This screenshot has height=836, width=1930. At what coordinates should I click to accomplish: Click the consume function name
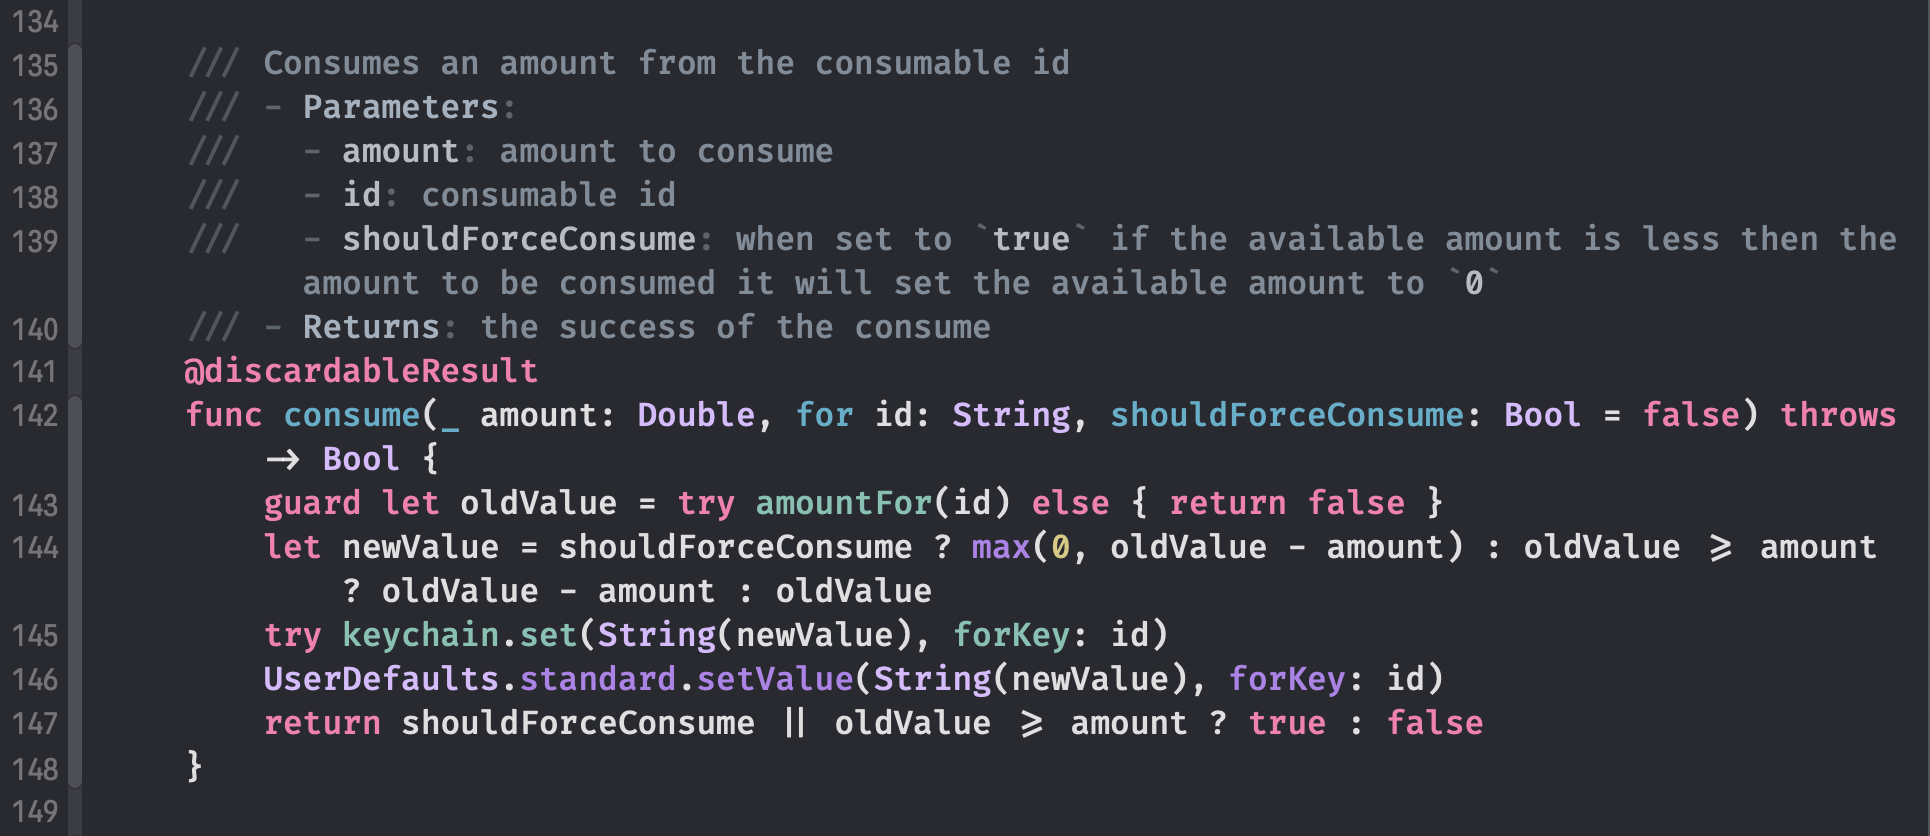click(352, 415)
